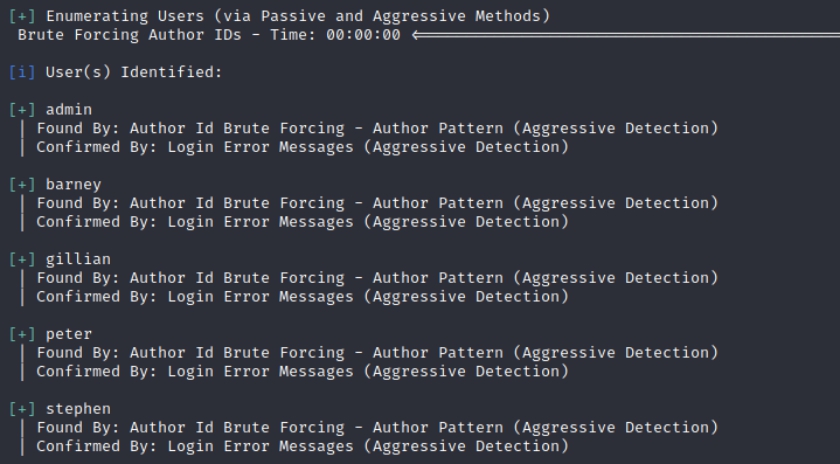This screenshot has width=840, height=464.
Task: Click the username barney
Action: click(x=73, y=185)
